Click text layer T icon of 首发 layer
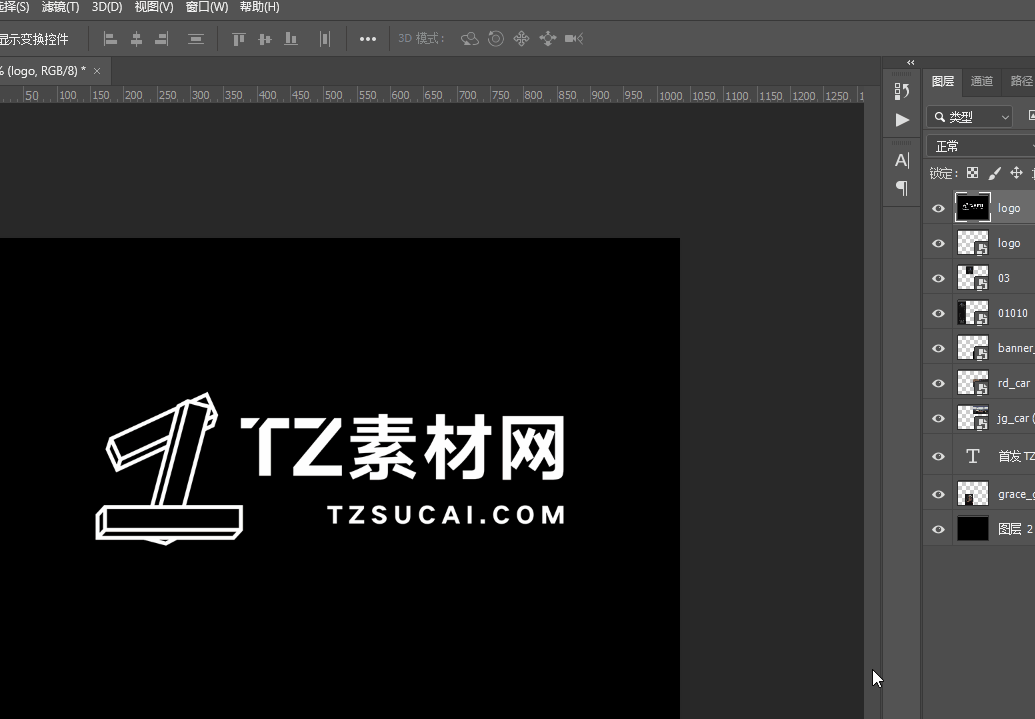Viewport: 1035px width, 719px height. click(x=972, y=456)
